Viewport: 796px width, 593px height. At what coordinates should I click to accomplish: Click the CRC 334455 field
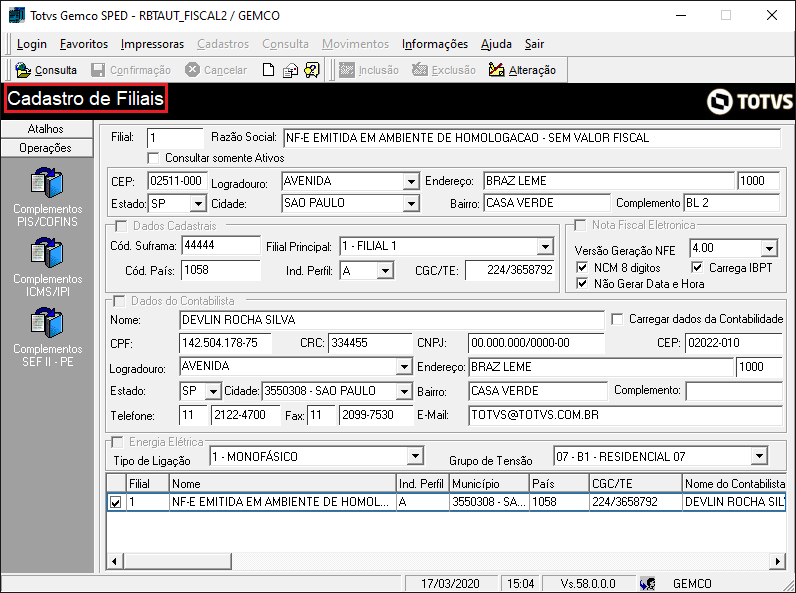(x=370, y=343)
